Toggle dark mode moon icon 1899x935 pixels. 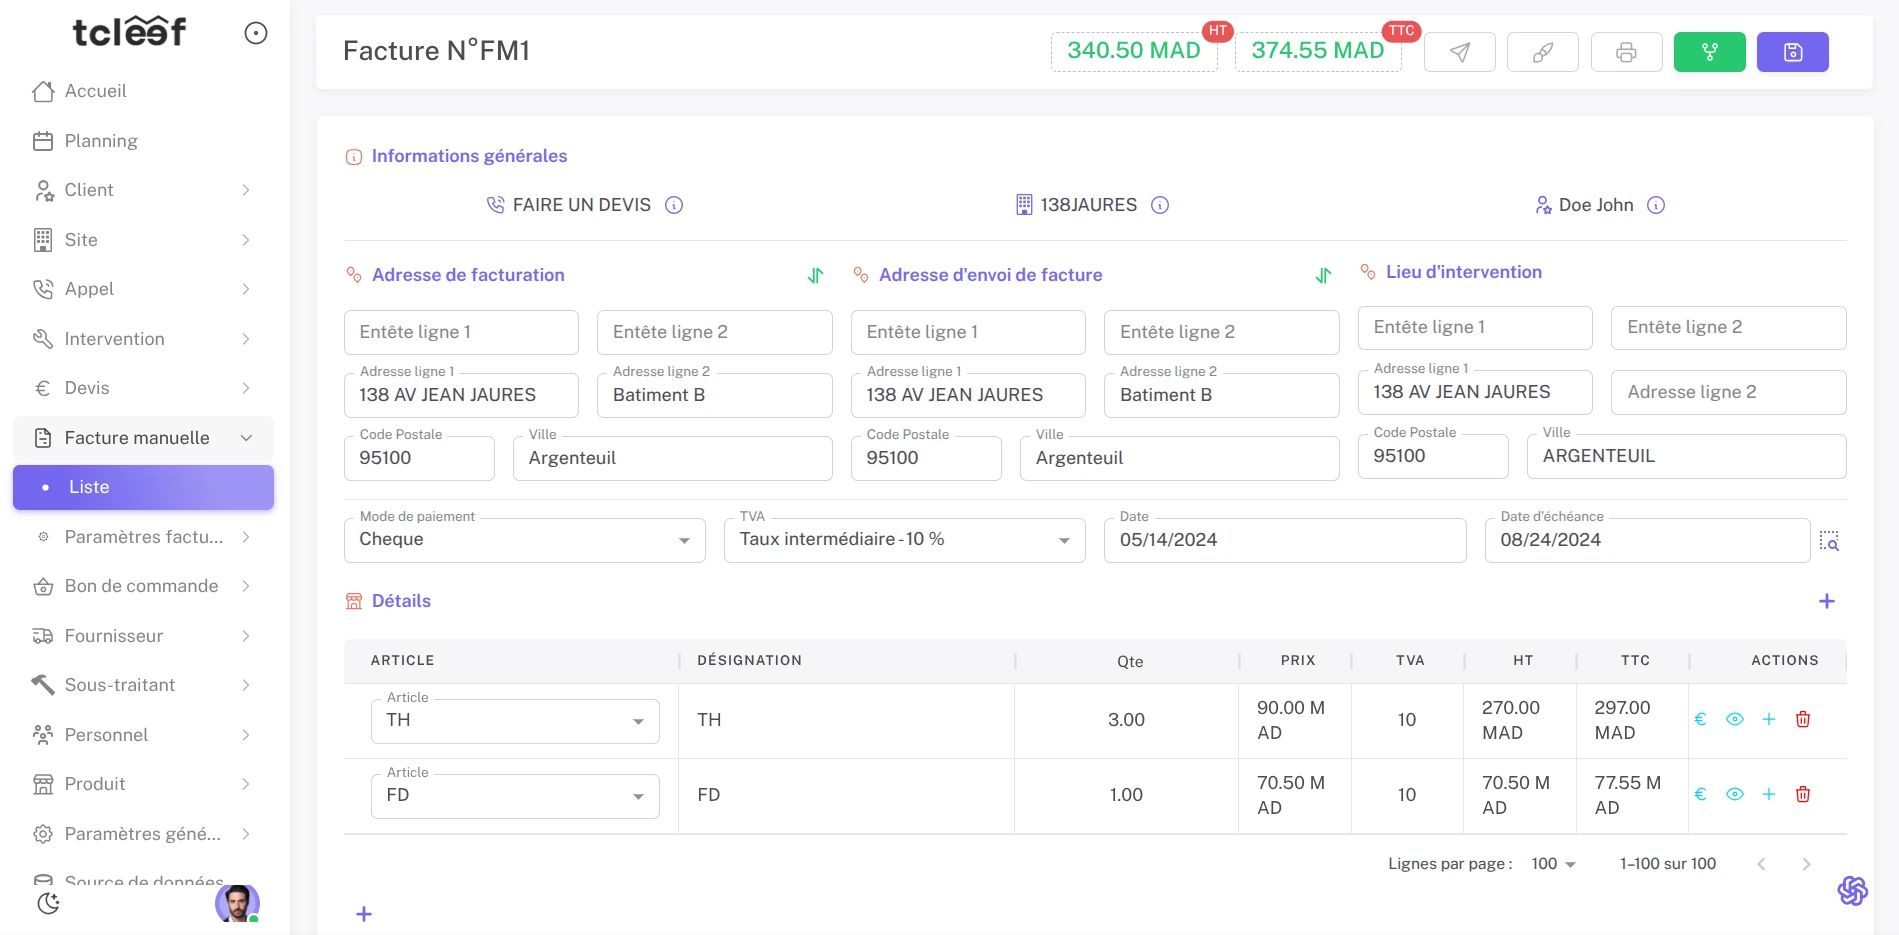(48, 904)
